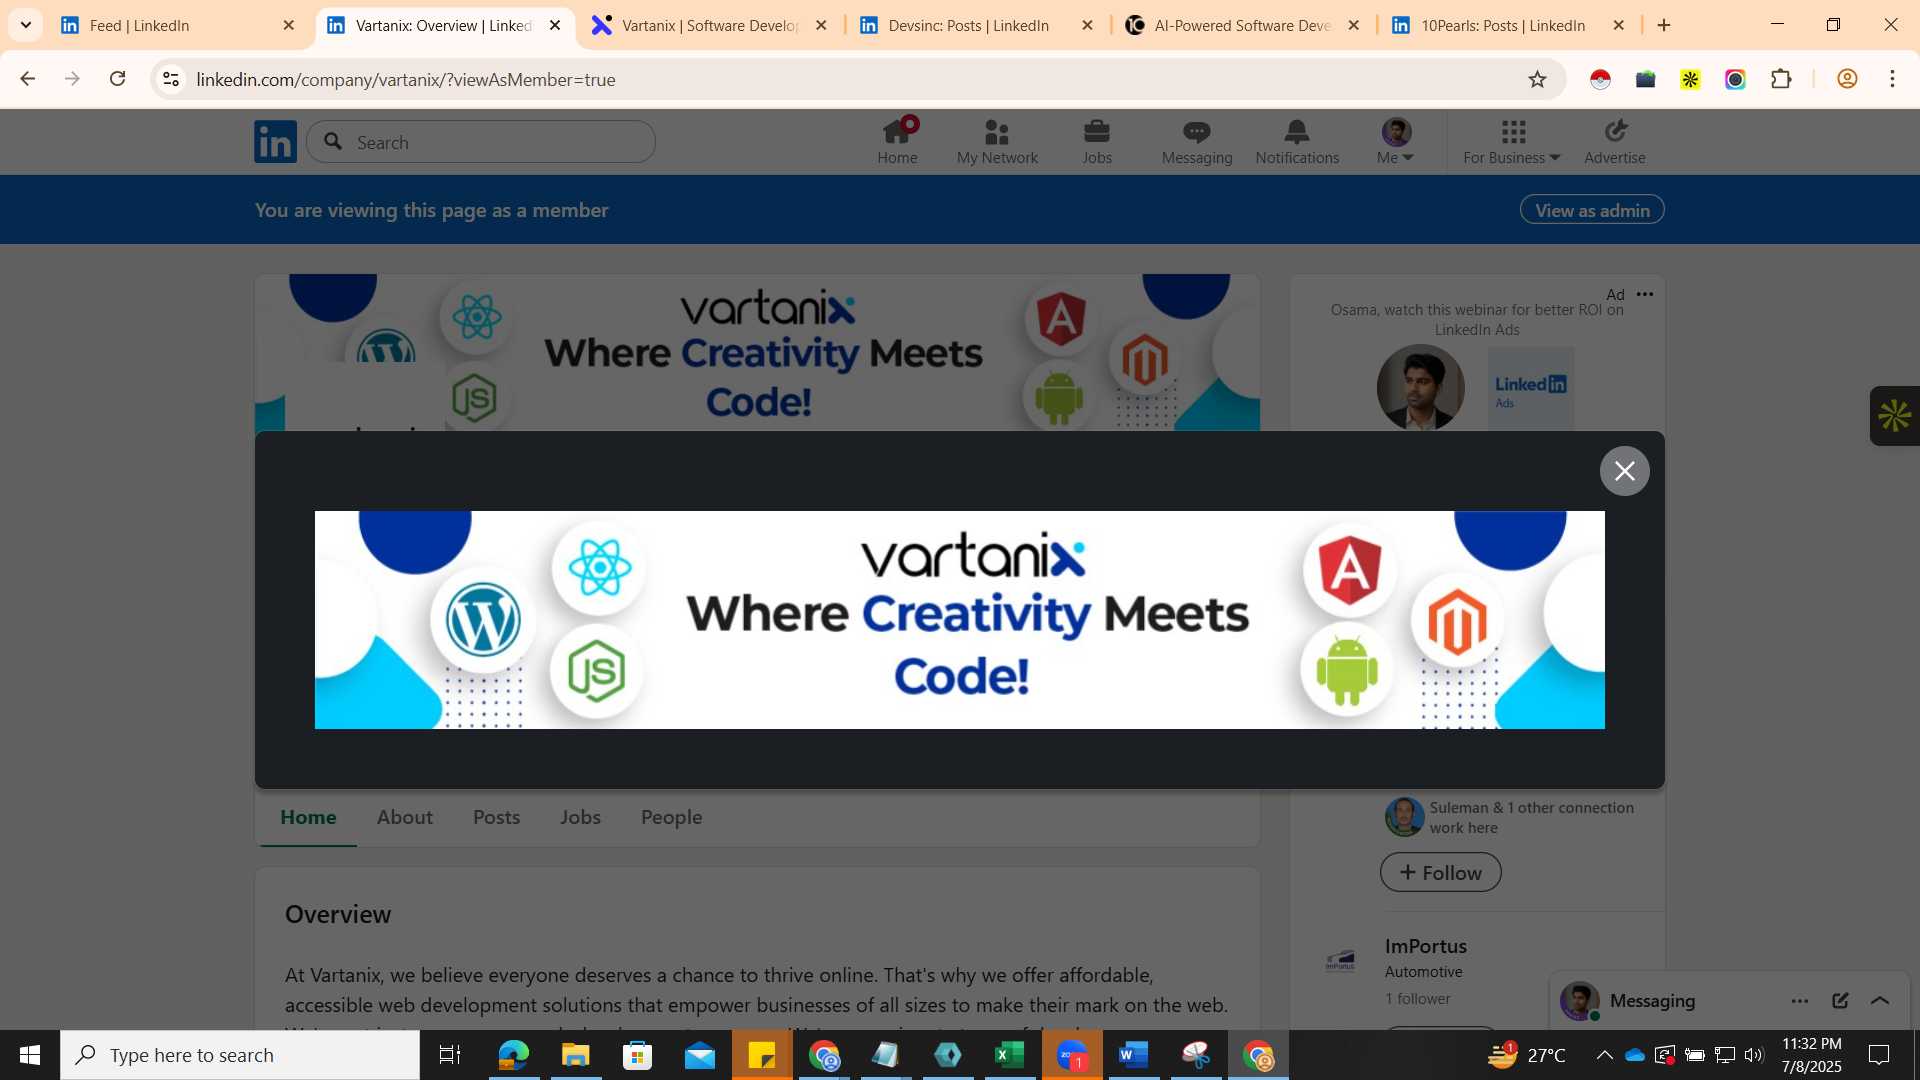Go back in browser history
This screenshot has height=1080, width=1920.
[28, 79]
